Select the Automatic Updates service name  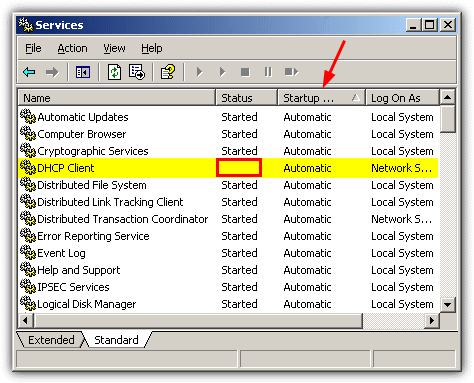[x=83, y=117]
